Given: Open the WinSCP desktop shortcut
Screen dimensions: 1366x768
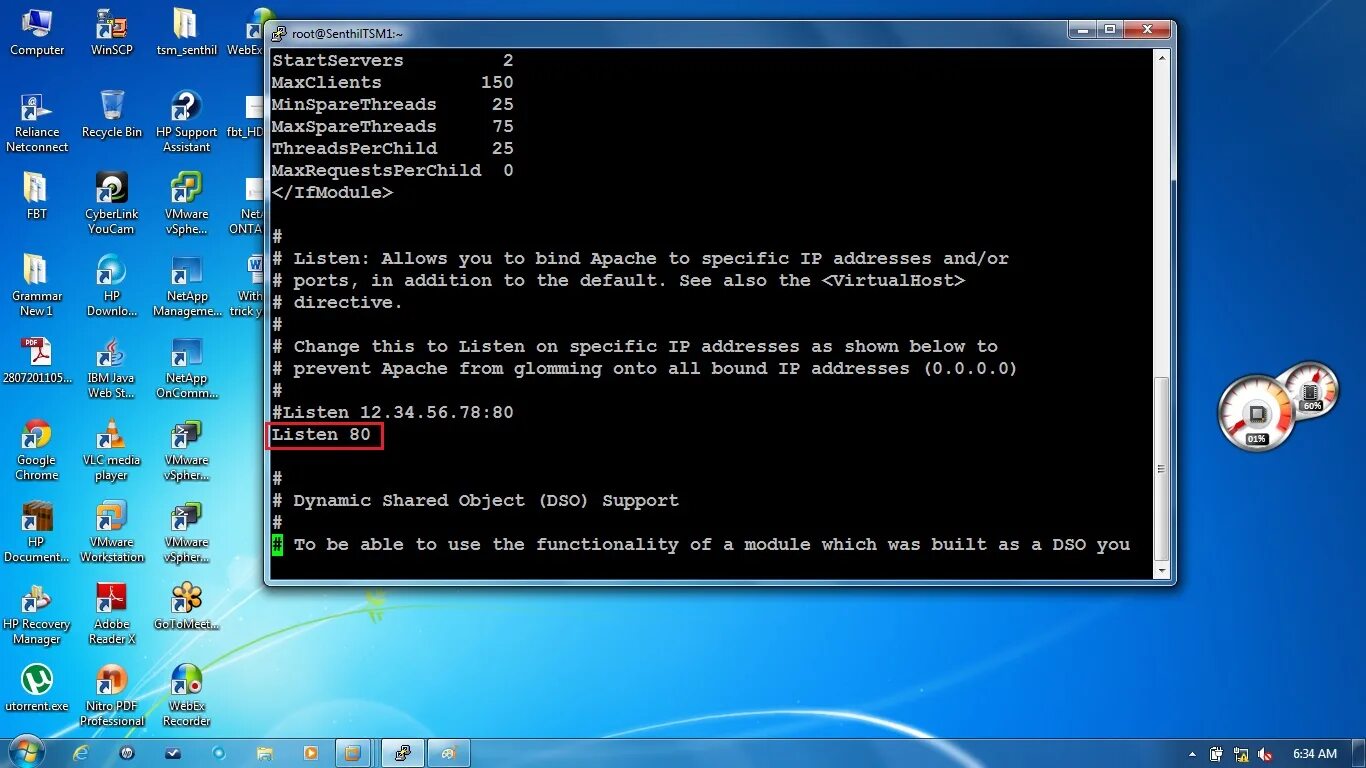Looking at the screenshot, I should (112, 32).
